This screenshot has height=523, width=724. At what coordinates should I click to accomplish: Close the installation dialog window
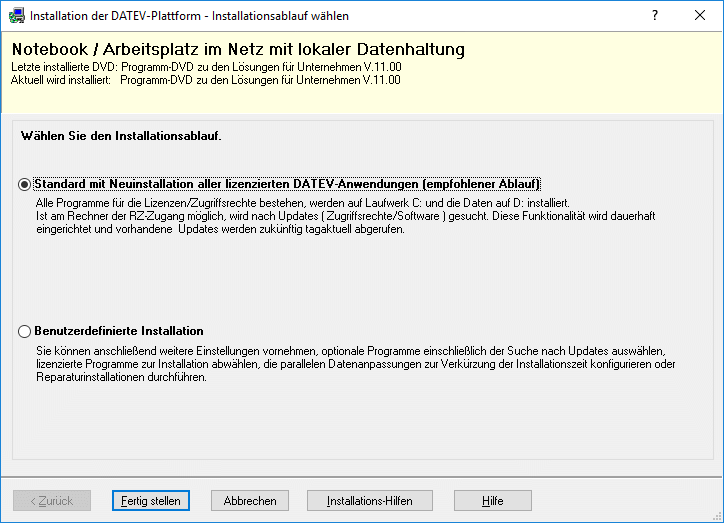[x=700, y=15]
